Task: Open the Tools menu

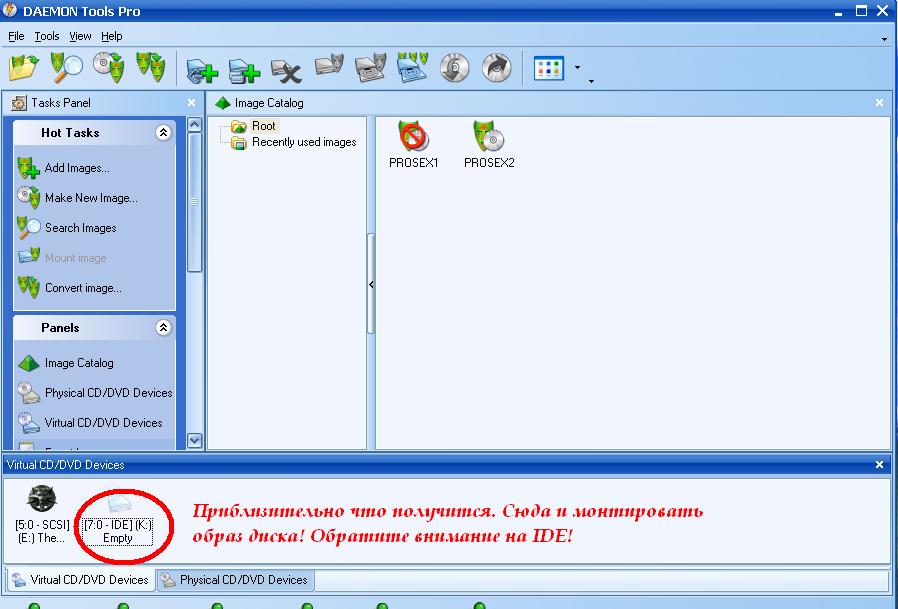Action: pos(46,36)
